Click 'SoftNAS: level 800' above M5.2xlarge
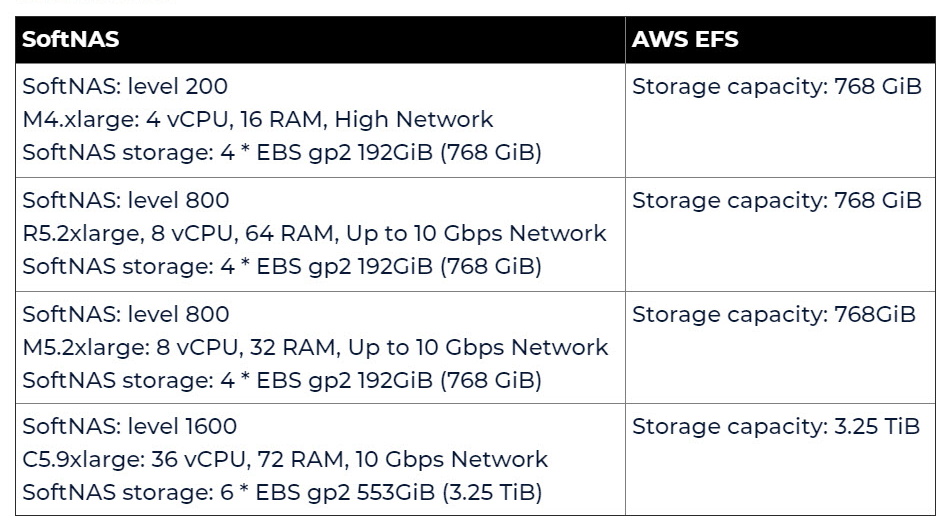Screen dimensions: 952x528 coord(125,314)
